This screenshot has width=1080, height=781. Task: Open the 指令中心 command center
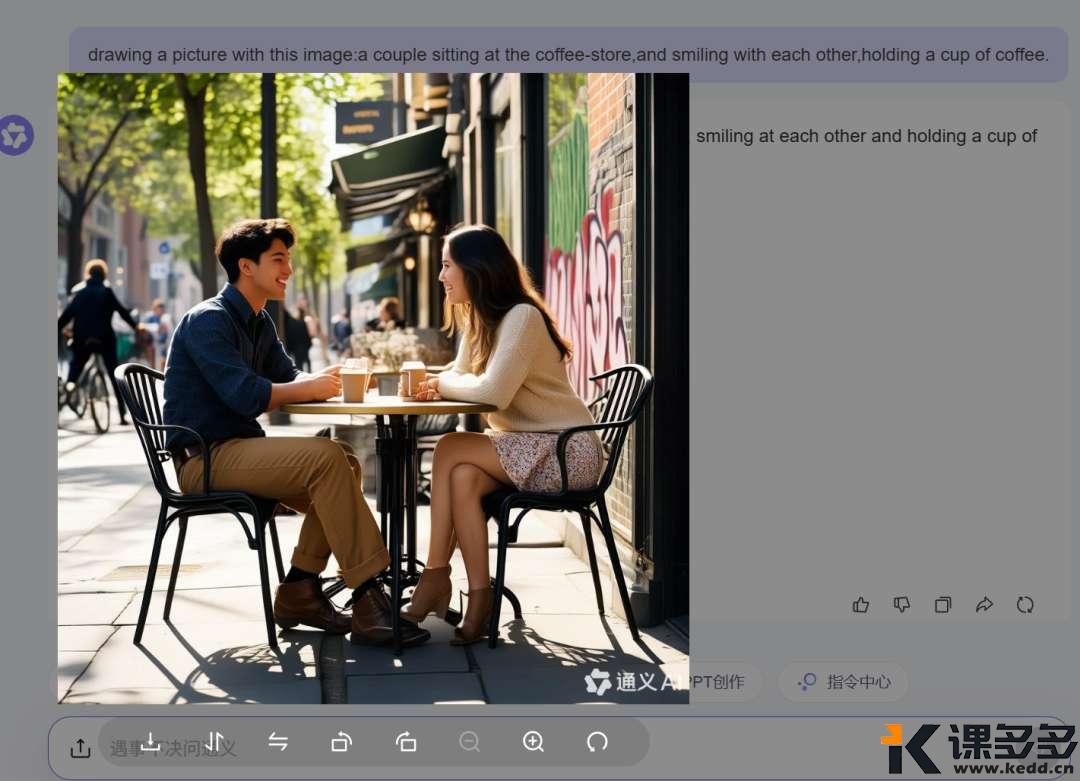coord(845,682)
